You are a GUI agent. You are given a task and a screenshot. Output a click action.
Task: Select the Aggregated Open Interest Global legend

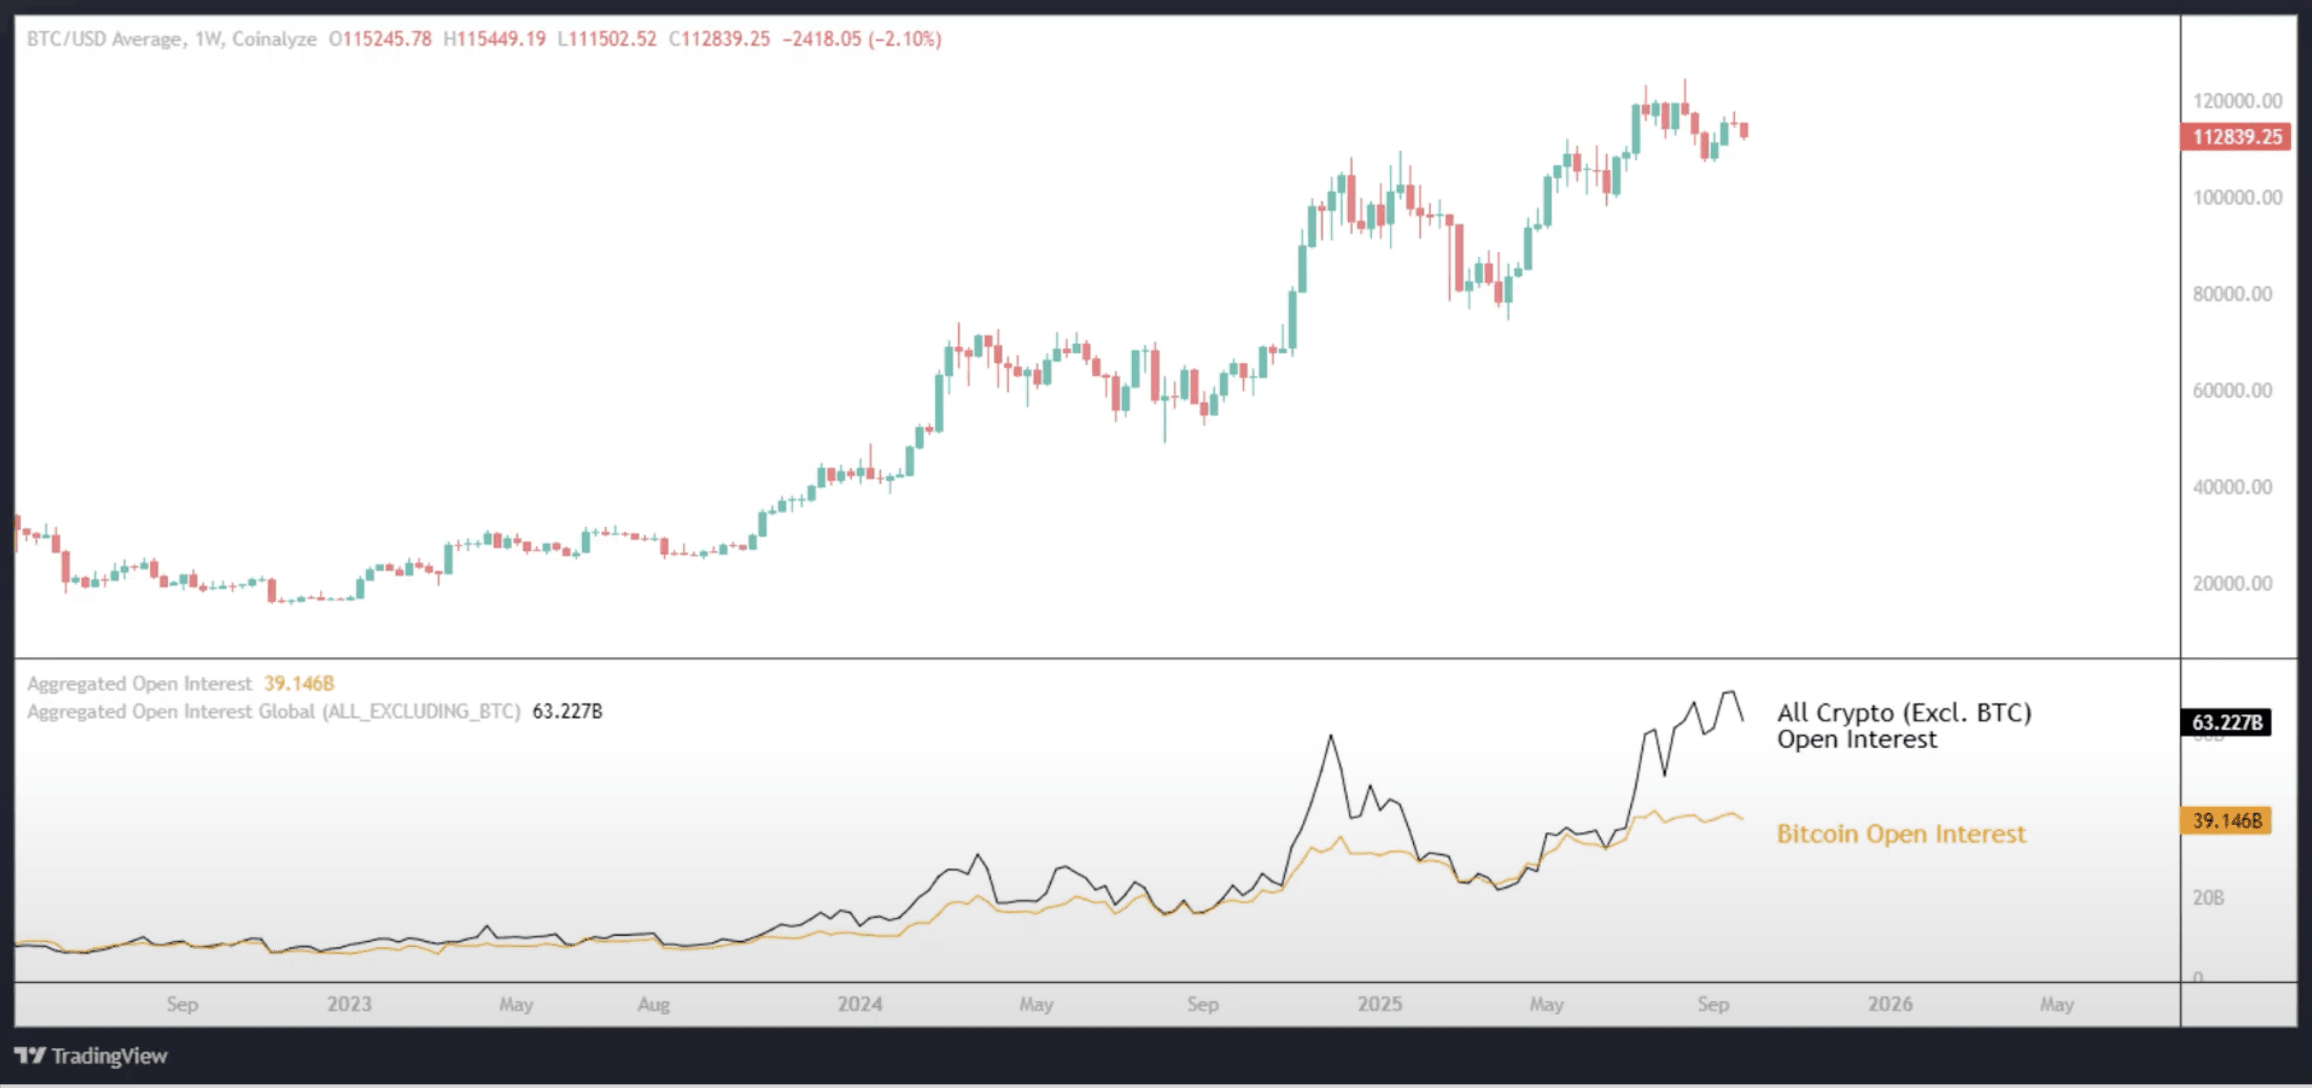(273, 712)
